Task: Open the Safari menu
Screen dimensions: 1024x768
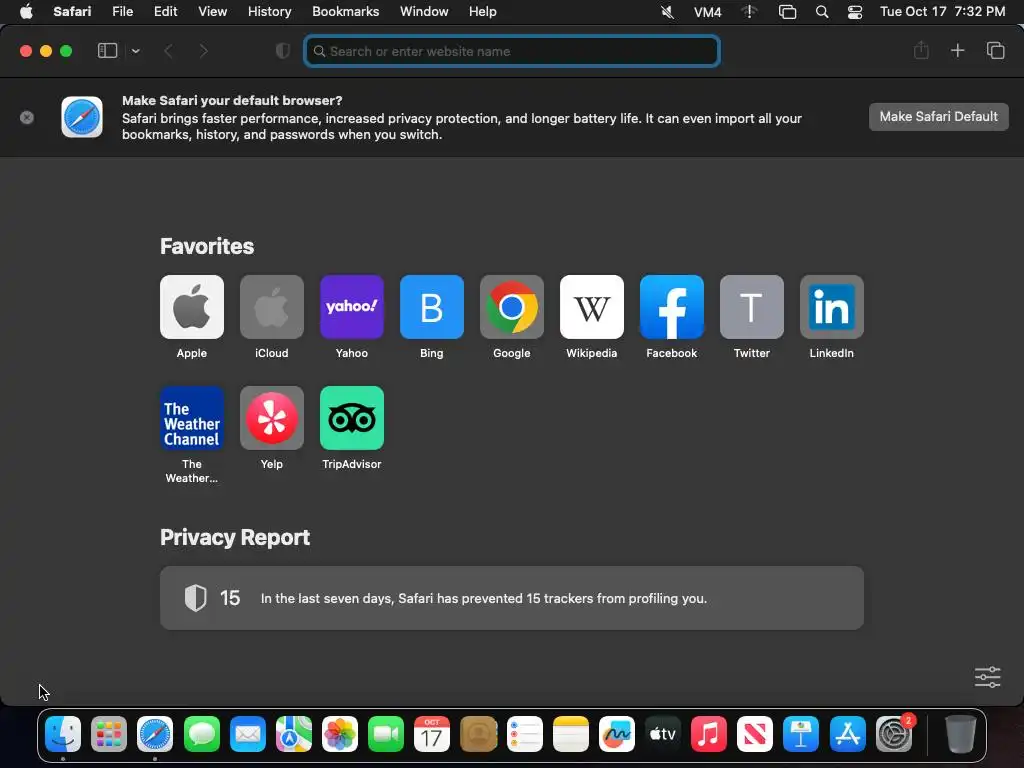Action: point(72,12)
